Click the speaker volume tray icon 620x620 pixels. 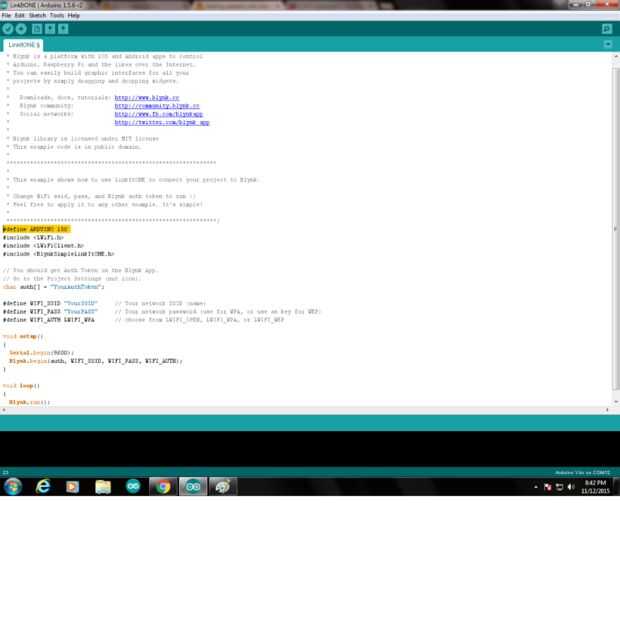coord(571,487)
